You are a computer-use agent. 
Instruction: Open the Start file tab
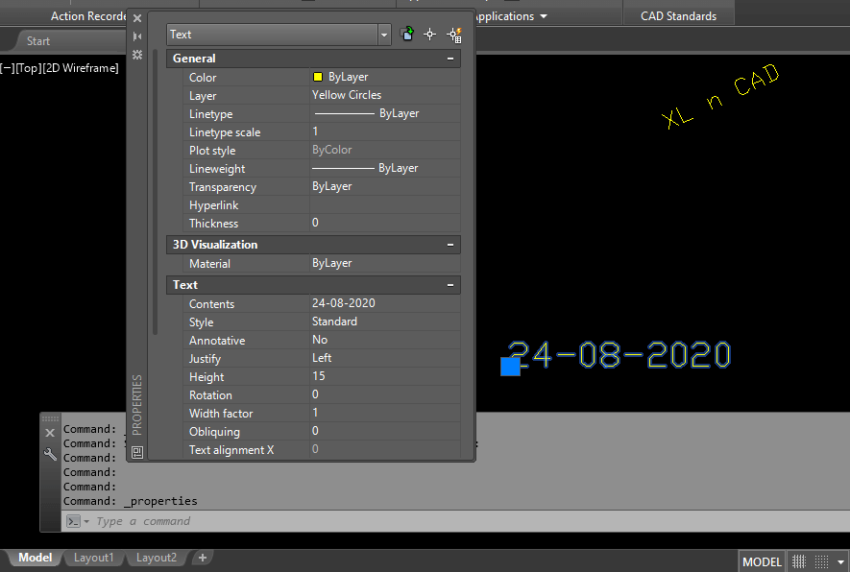[x=38, y=41]
